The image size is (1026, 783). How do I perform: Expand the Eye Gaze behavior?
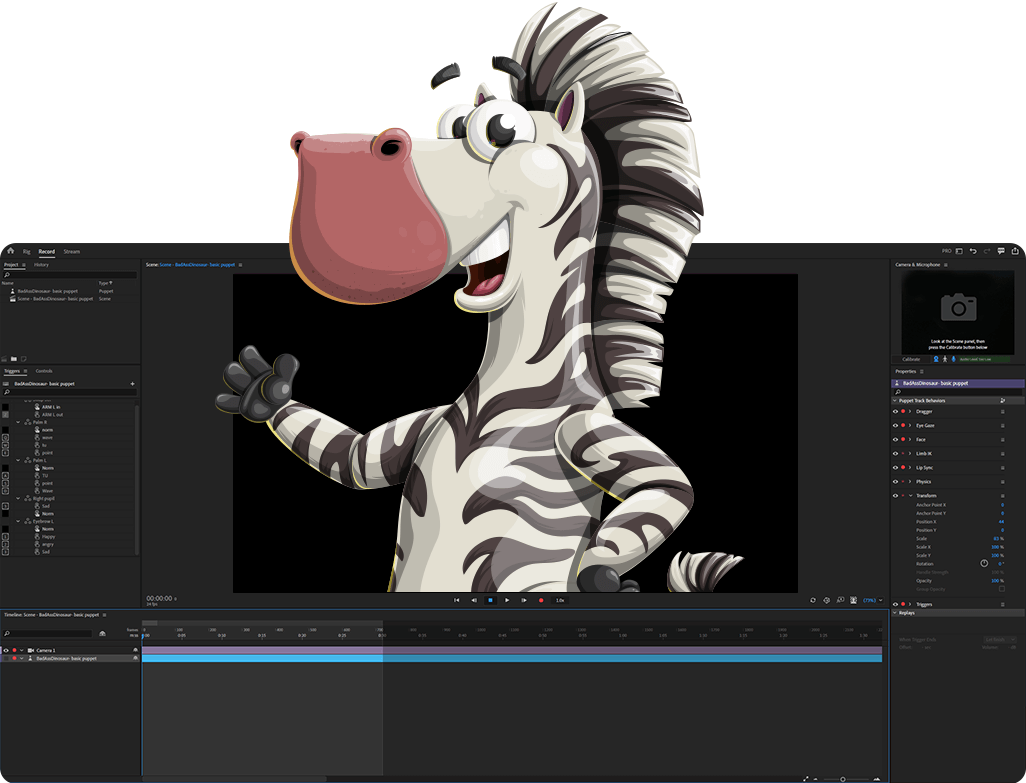click(x=910, y=426)
